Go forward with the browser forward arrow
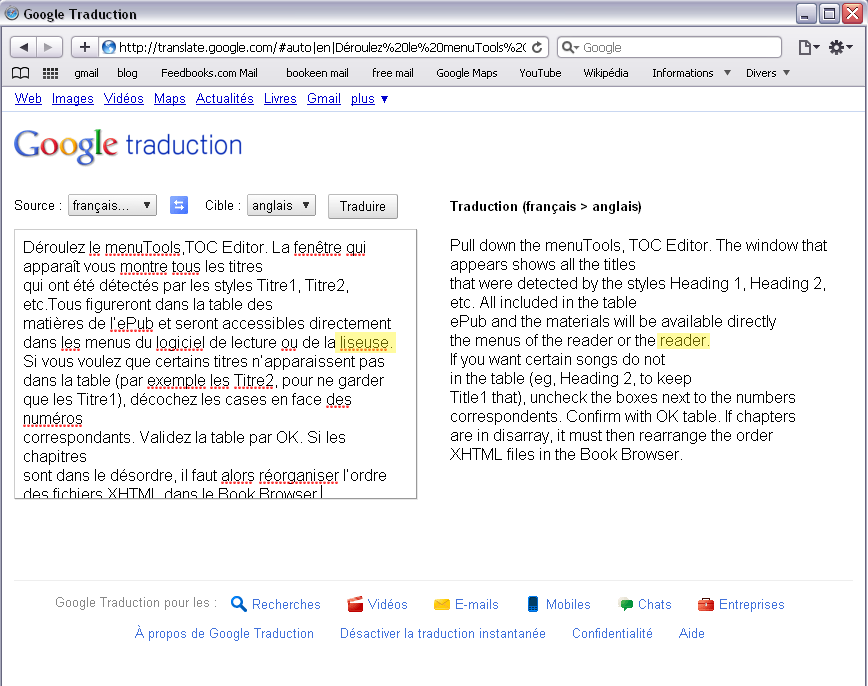 pyautogui.click(x=48, y=47)
